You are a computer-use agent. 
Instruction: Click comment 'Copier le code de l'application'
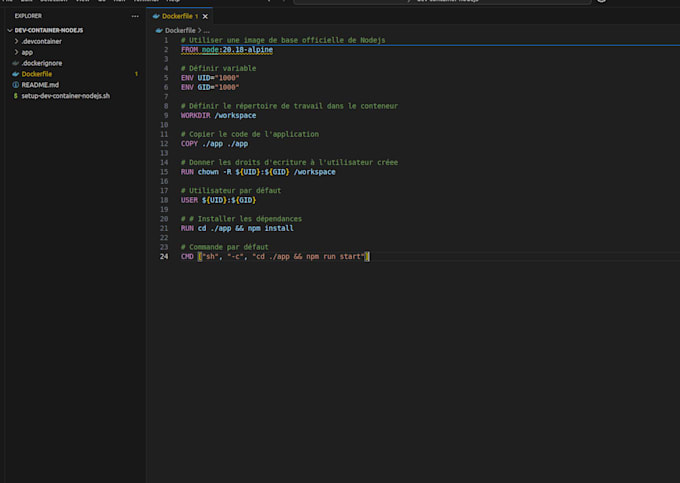[x=250, y=134]
